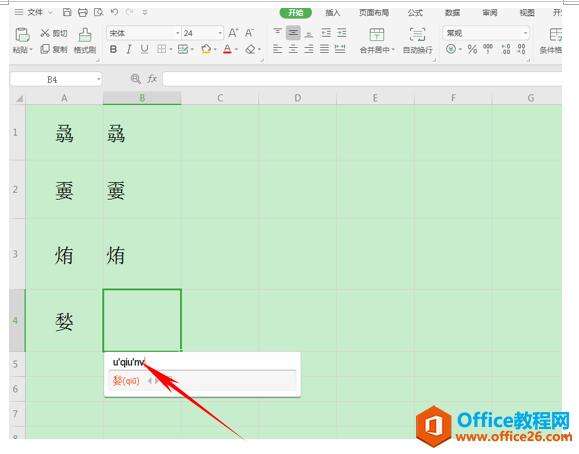Click the Save icon in quick access bar

[x=67, y=12]
